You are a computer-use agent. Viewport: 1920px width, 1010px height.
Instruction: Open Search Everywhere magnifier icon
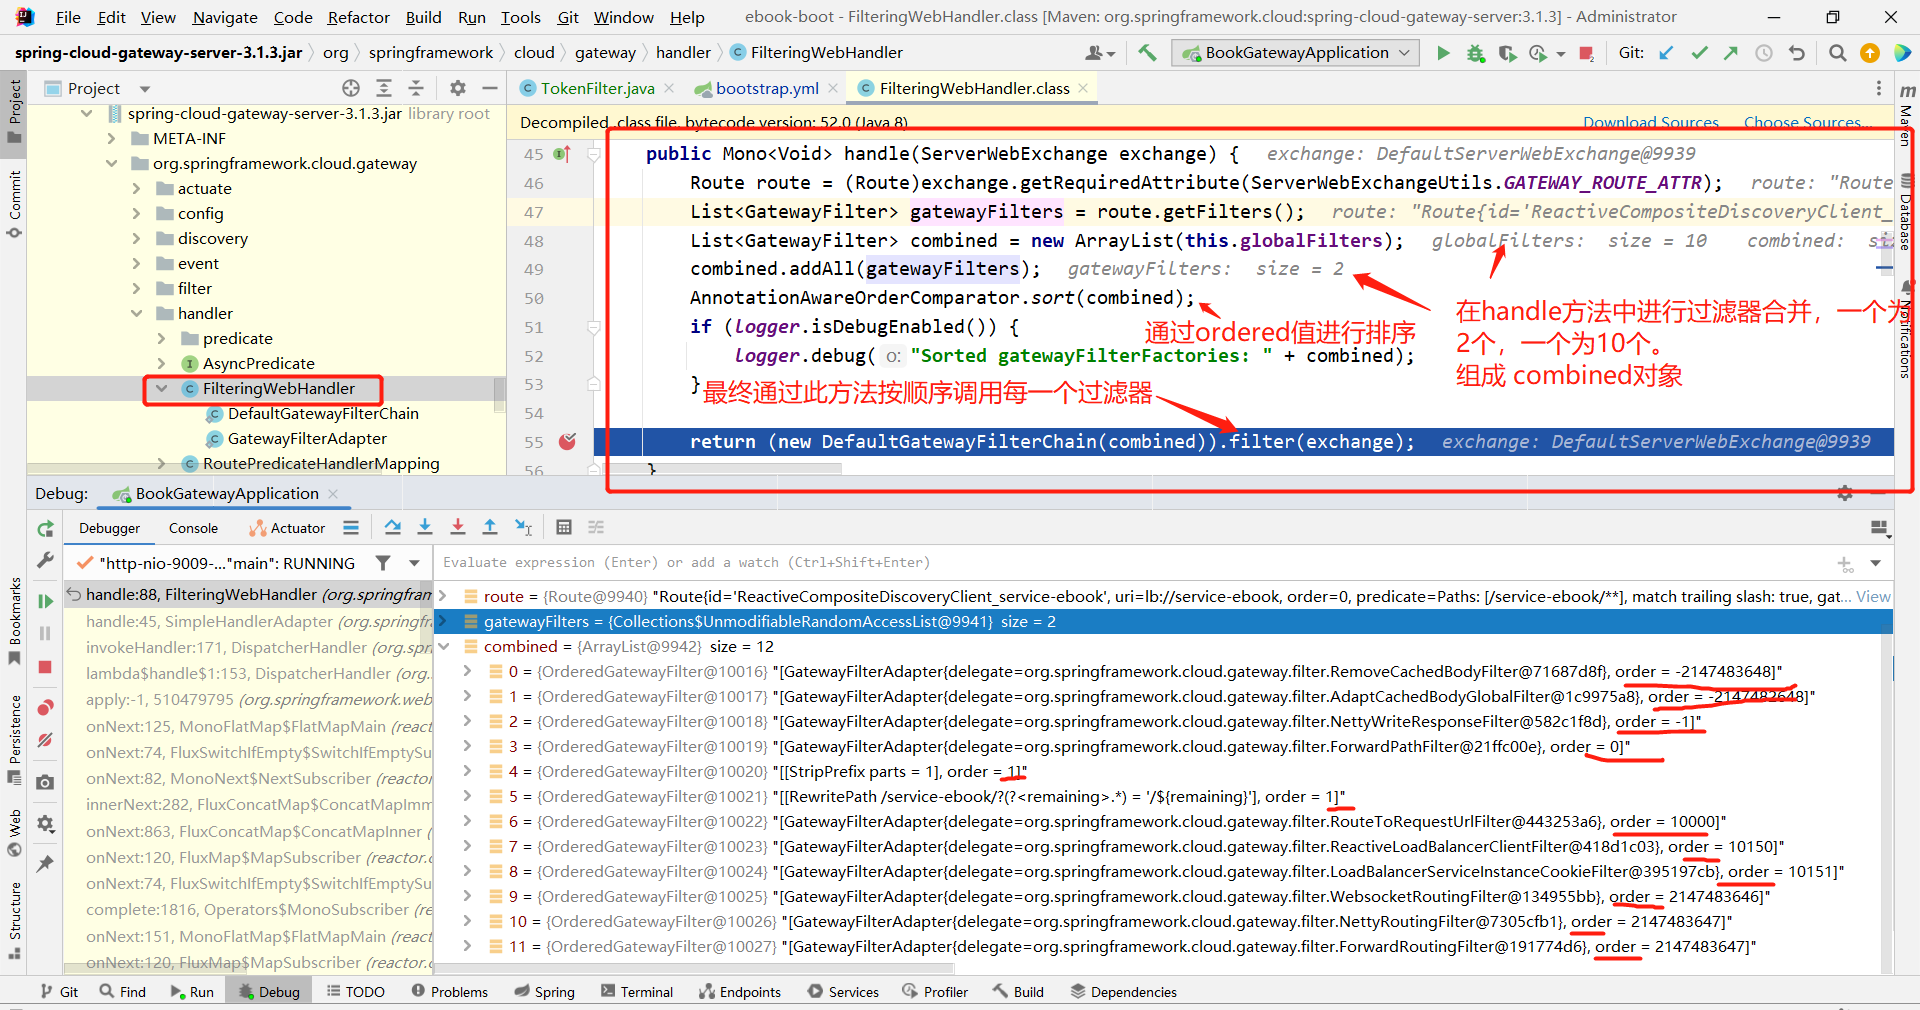click(x=1837, y=53)
